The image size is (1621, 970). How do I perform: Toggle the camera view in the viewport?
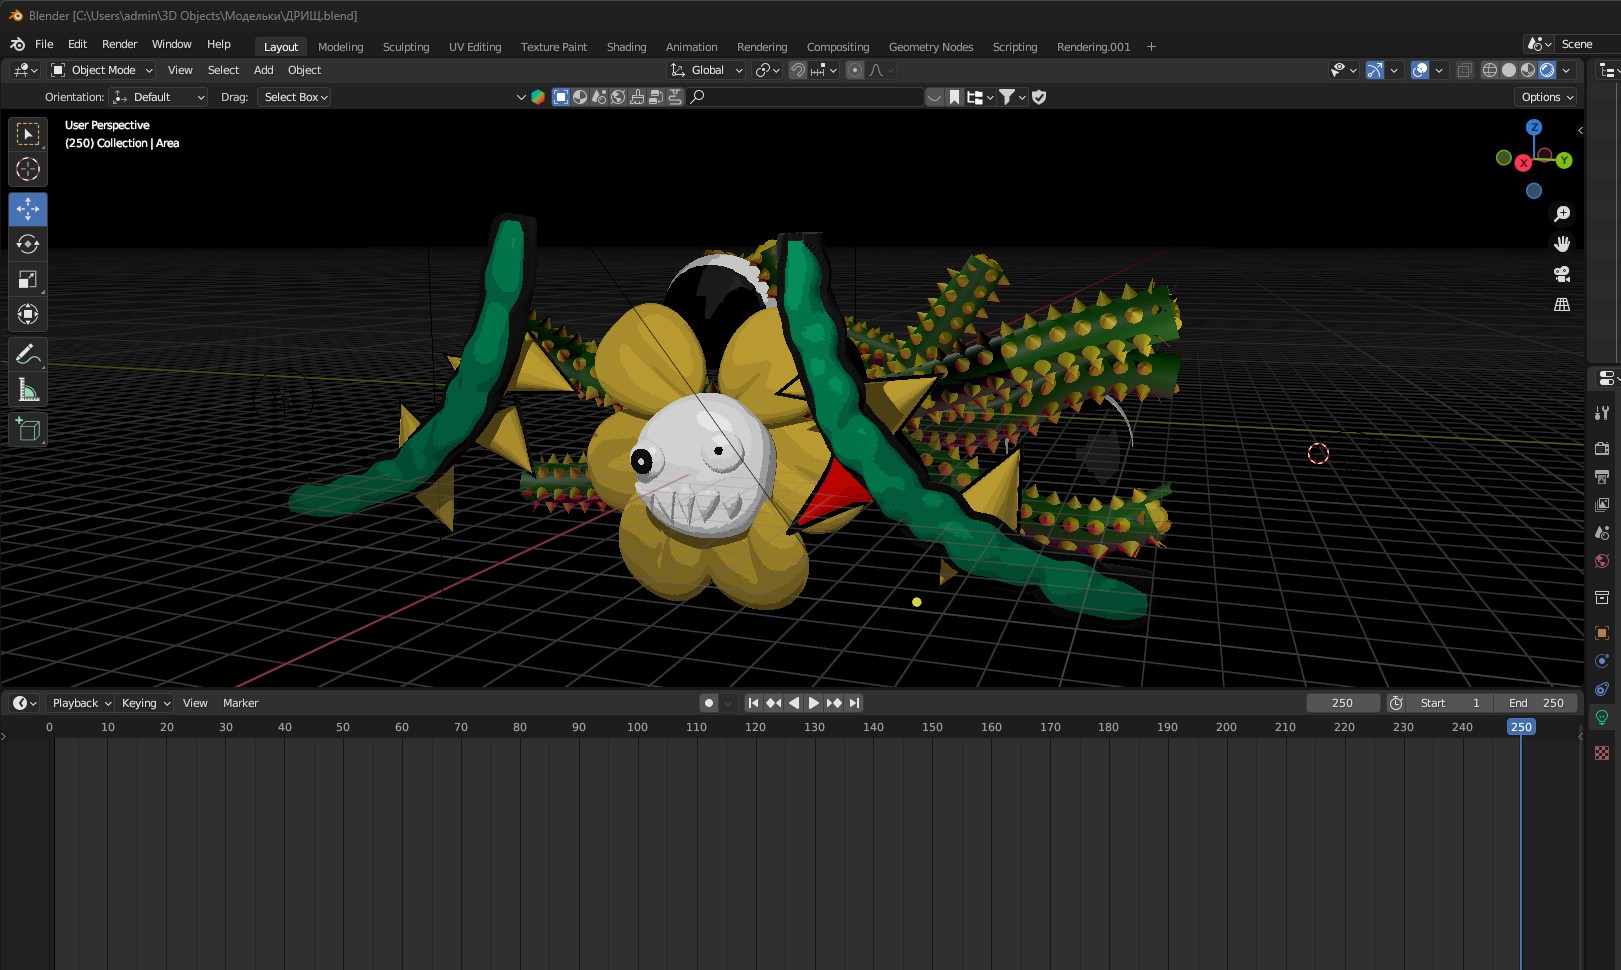click(x=1561, y=274)
